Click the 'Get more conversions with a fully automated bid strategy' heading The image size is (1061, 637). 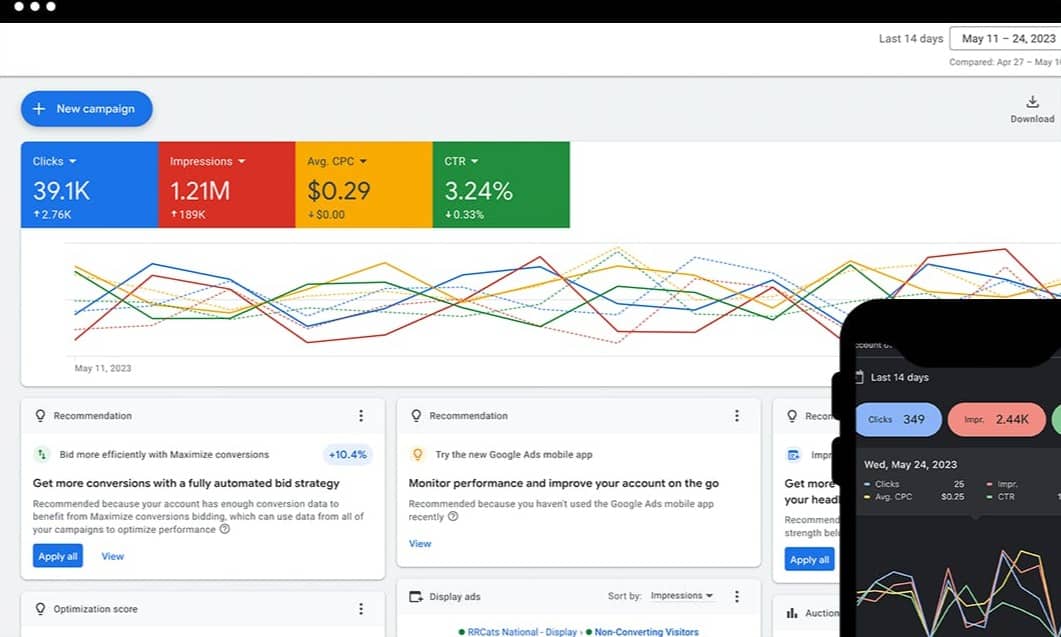pos(186,483)
